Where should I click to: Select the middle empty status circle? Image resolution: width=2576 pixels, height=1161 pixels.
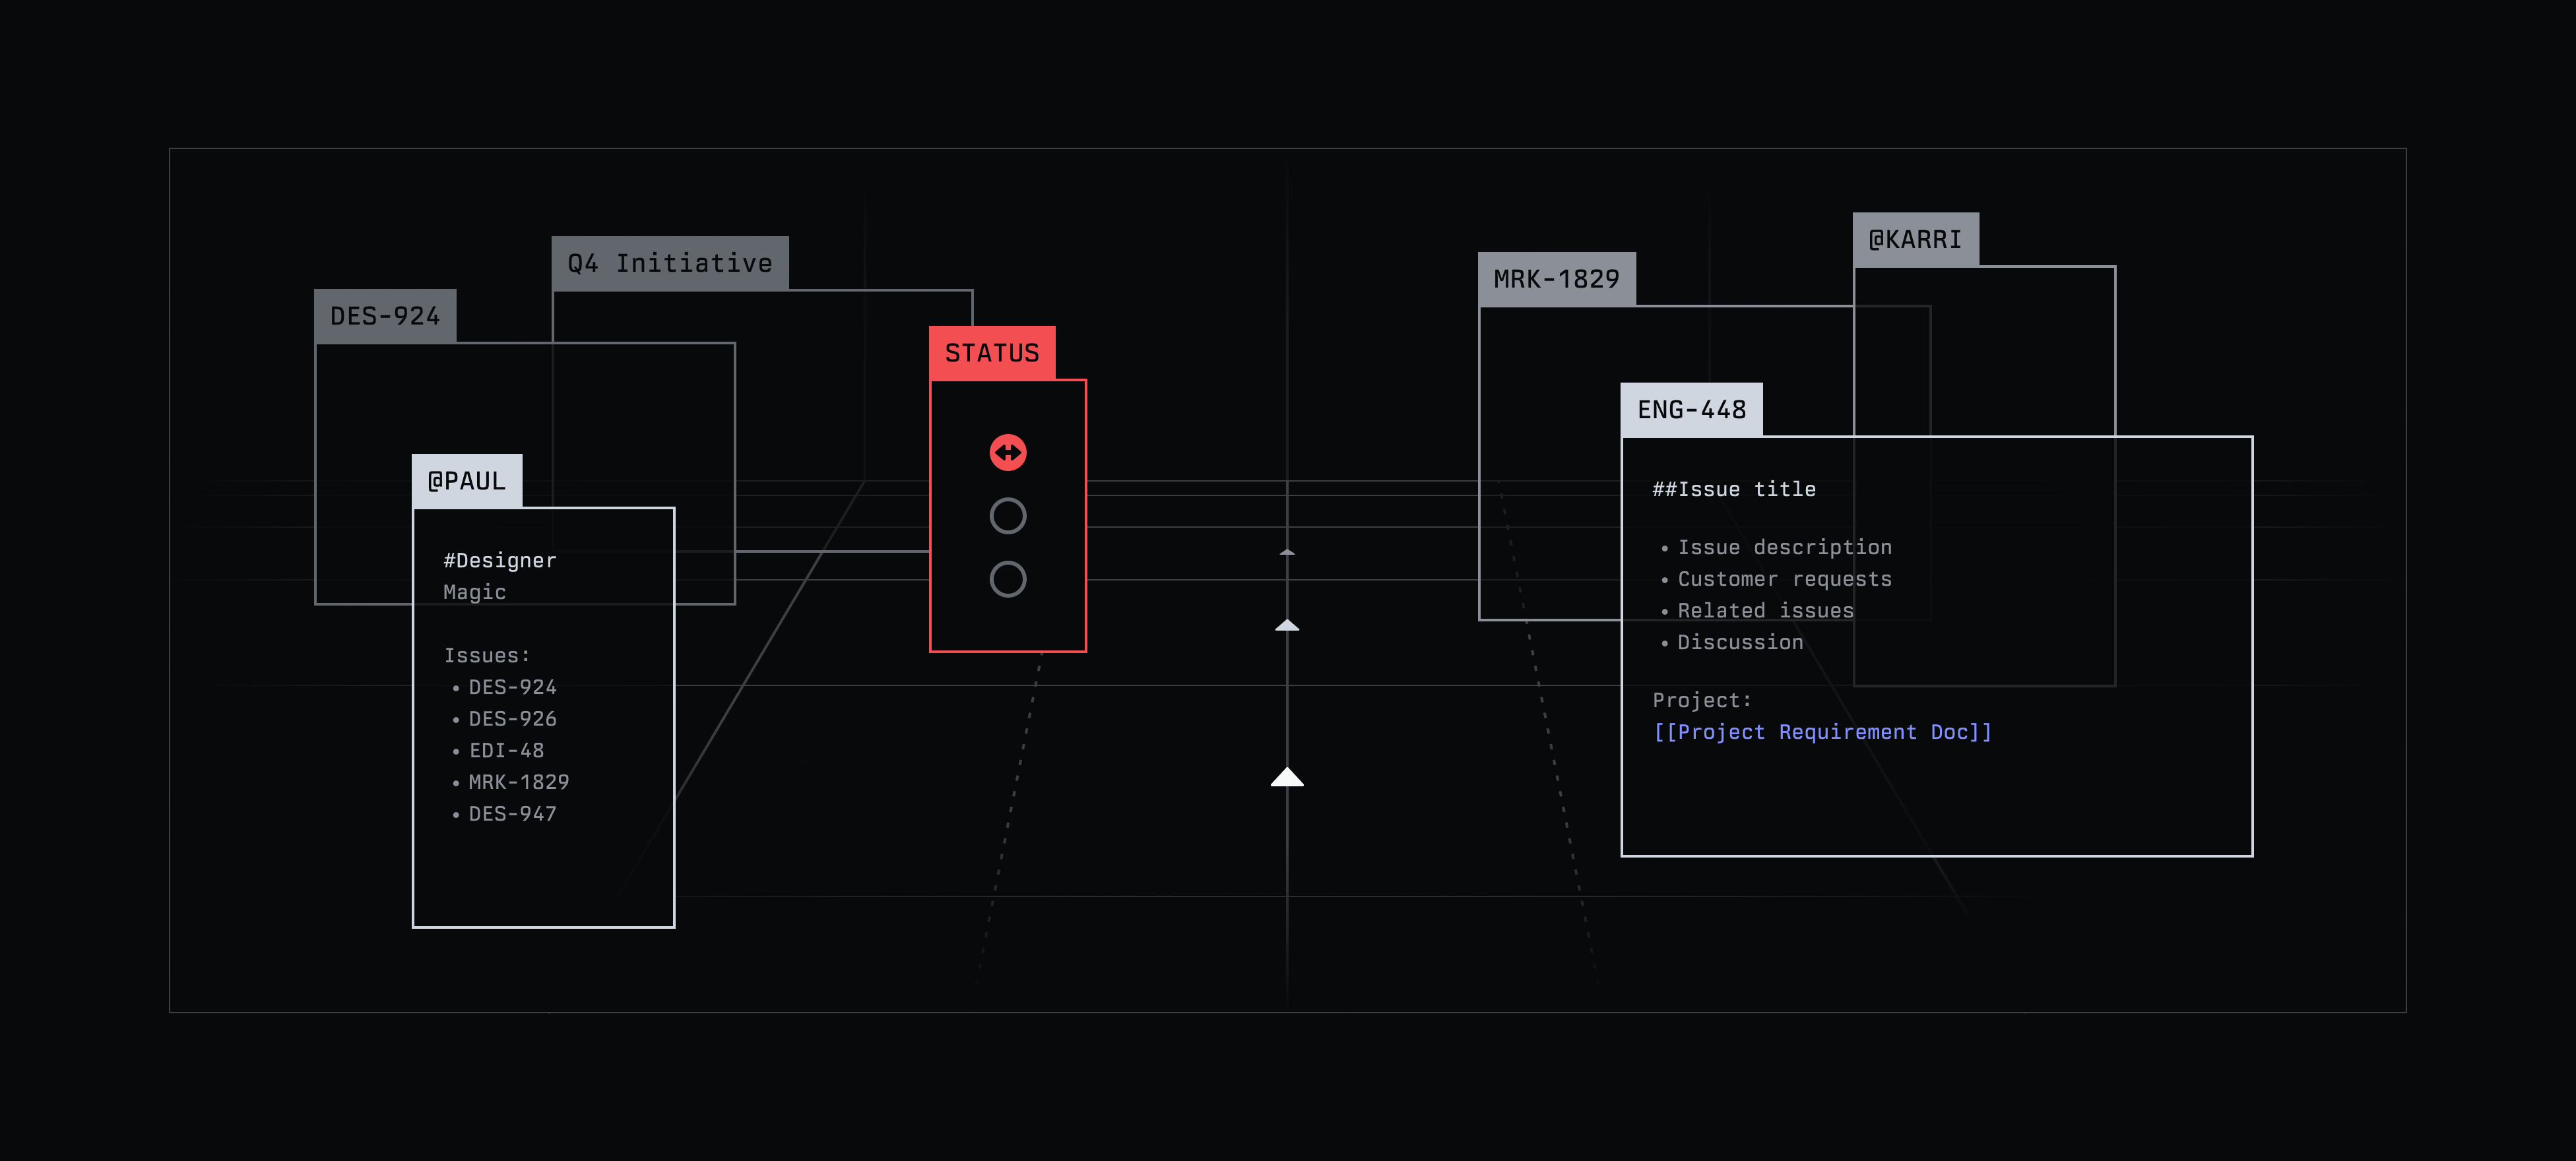click(x=1007, y=516)
